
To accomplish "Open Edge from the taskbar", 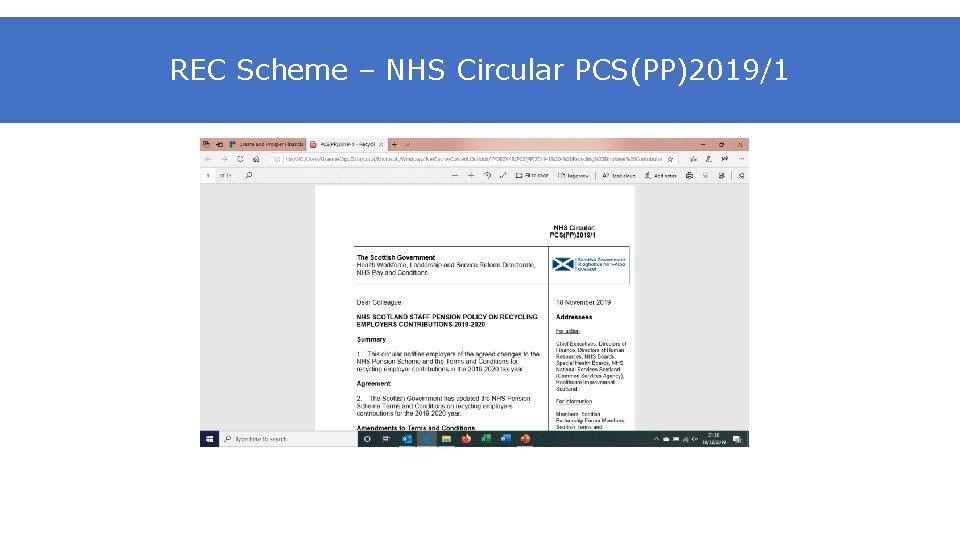I will [427, 439].
